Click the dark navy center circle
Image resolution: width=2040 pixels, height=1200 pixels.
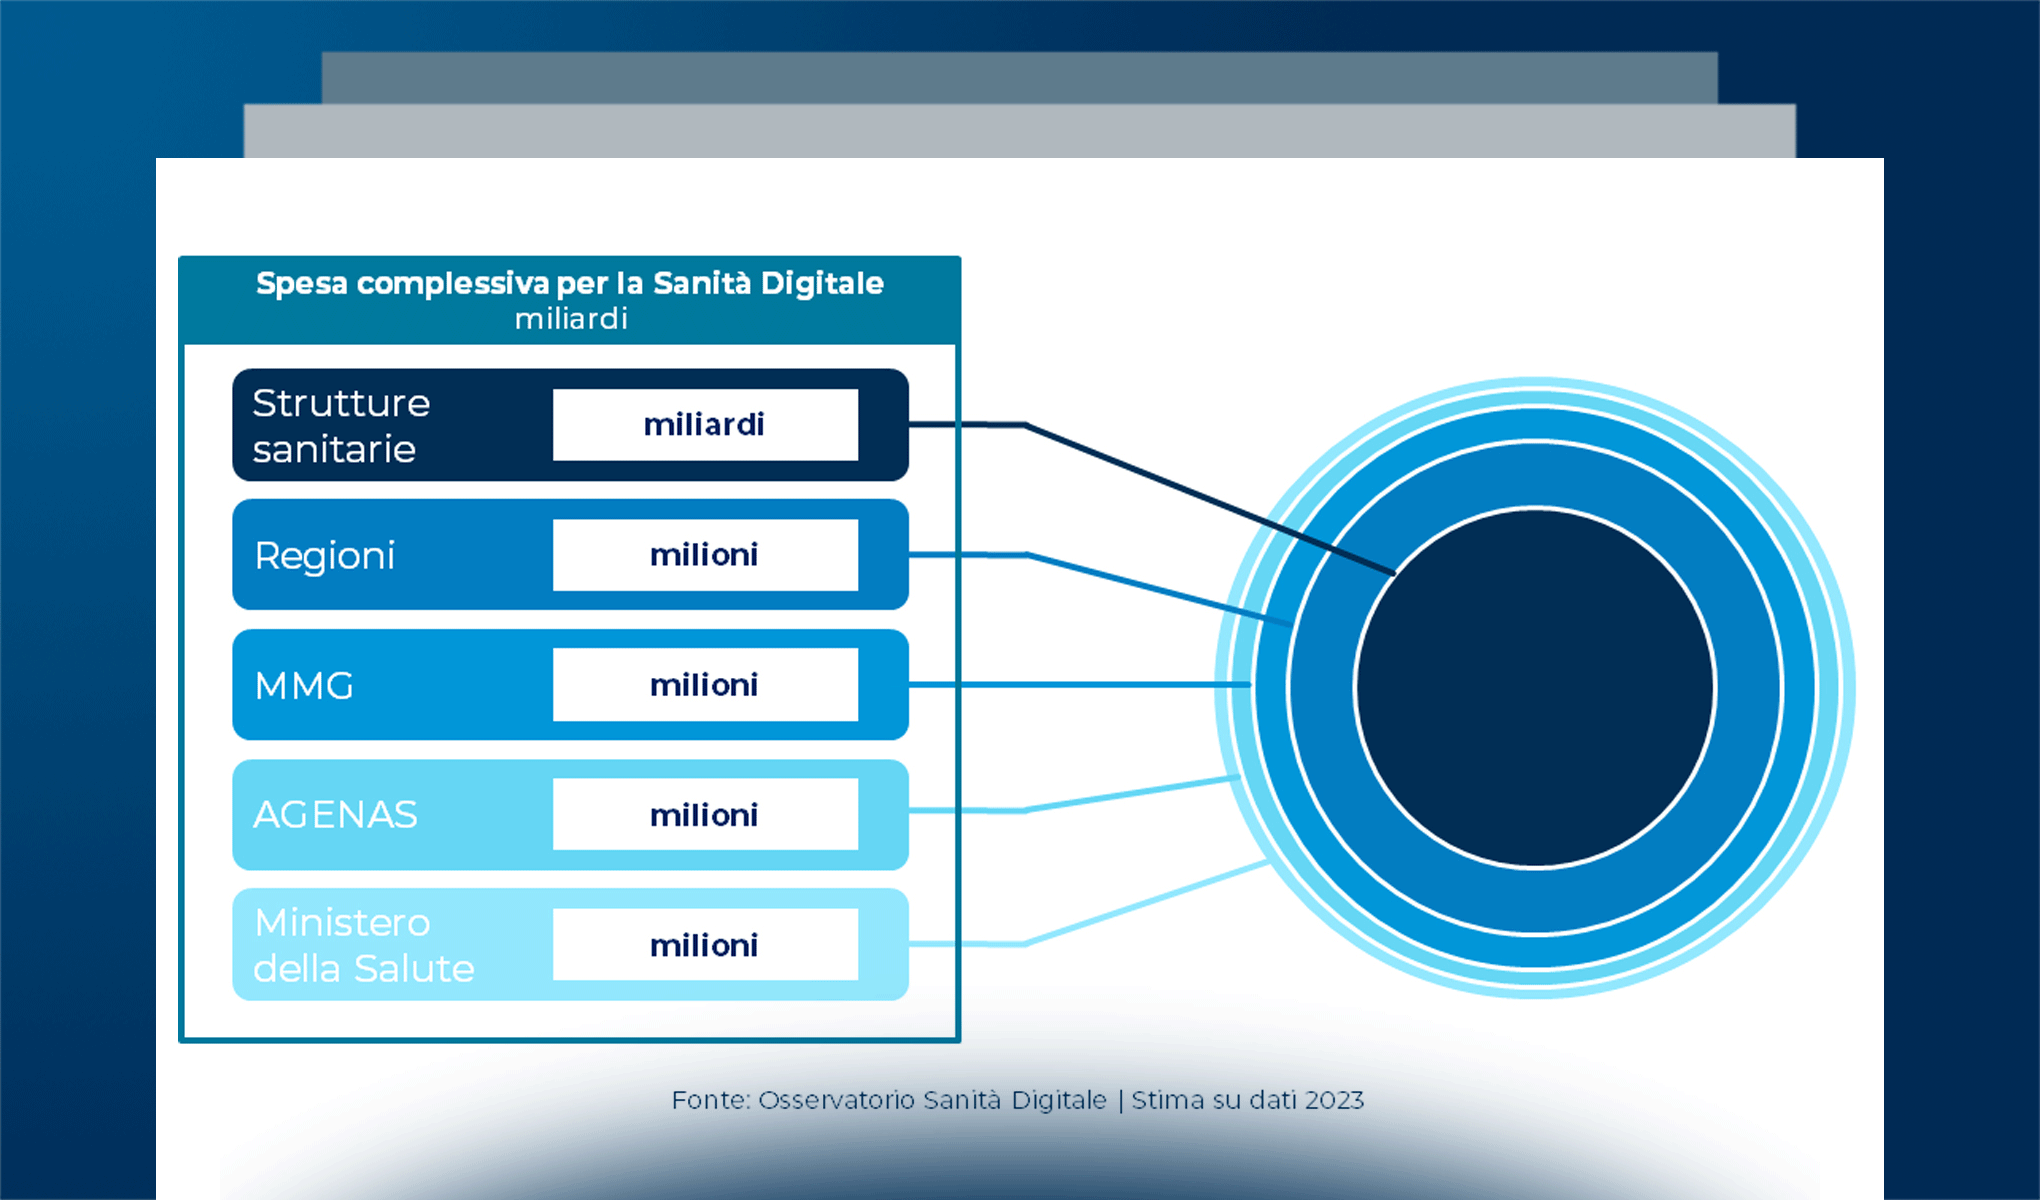click(1535, 688)
